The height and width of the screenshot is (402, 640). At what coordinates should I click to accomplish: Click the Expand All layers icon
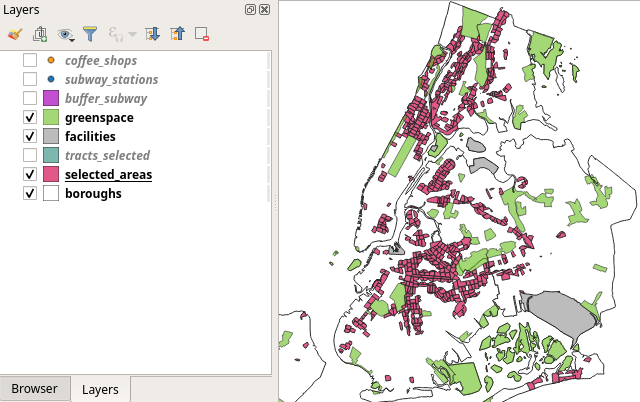152,34
